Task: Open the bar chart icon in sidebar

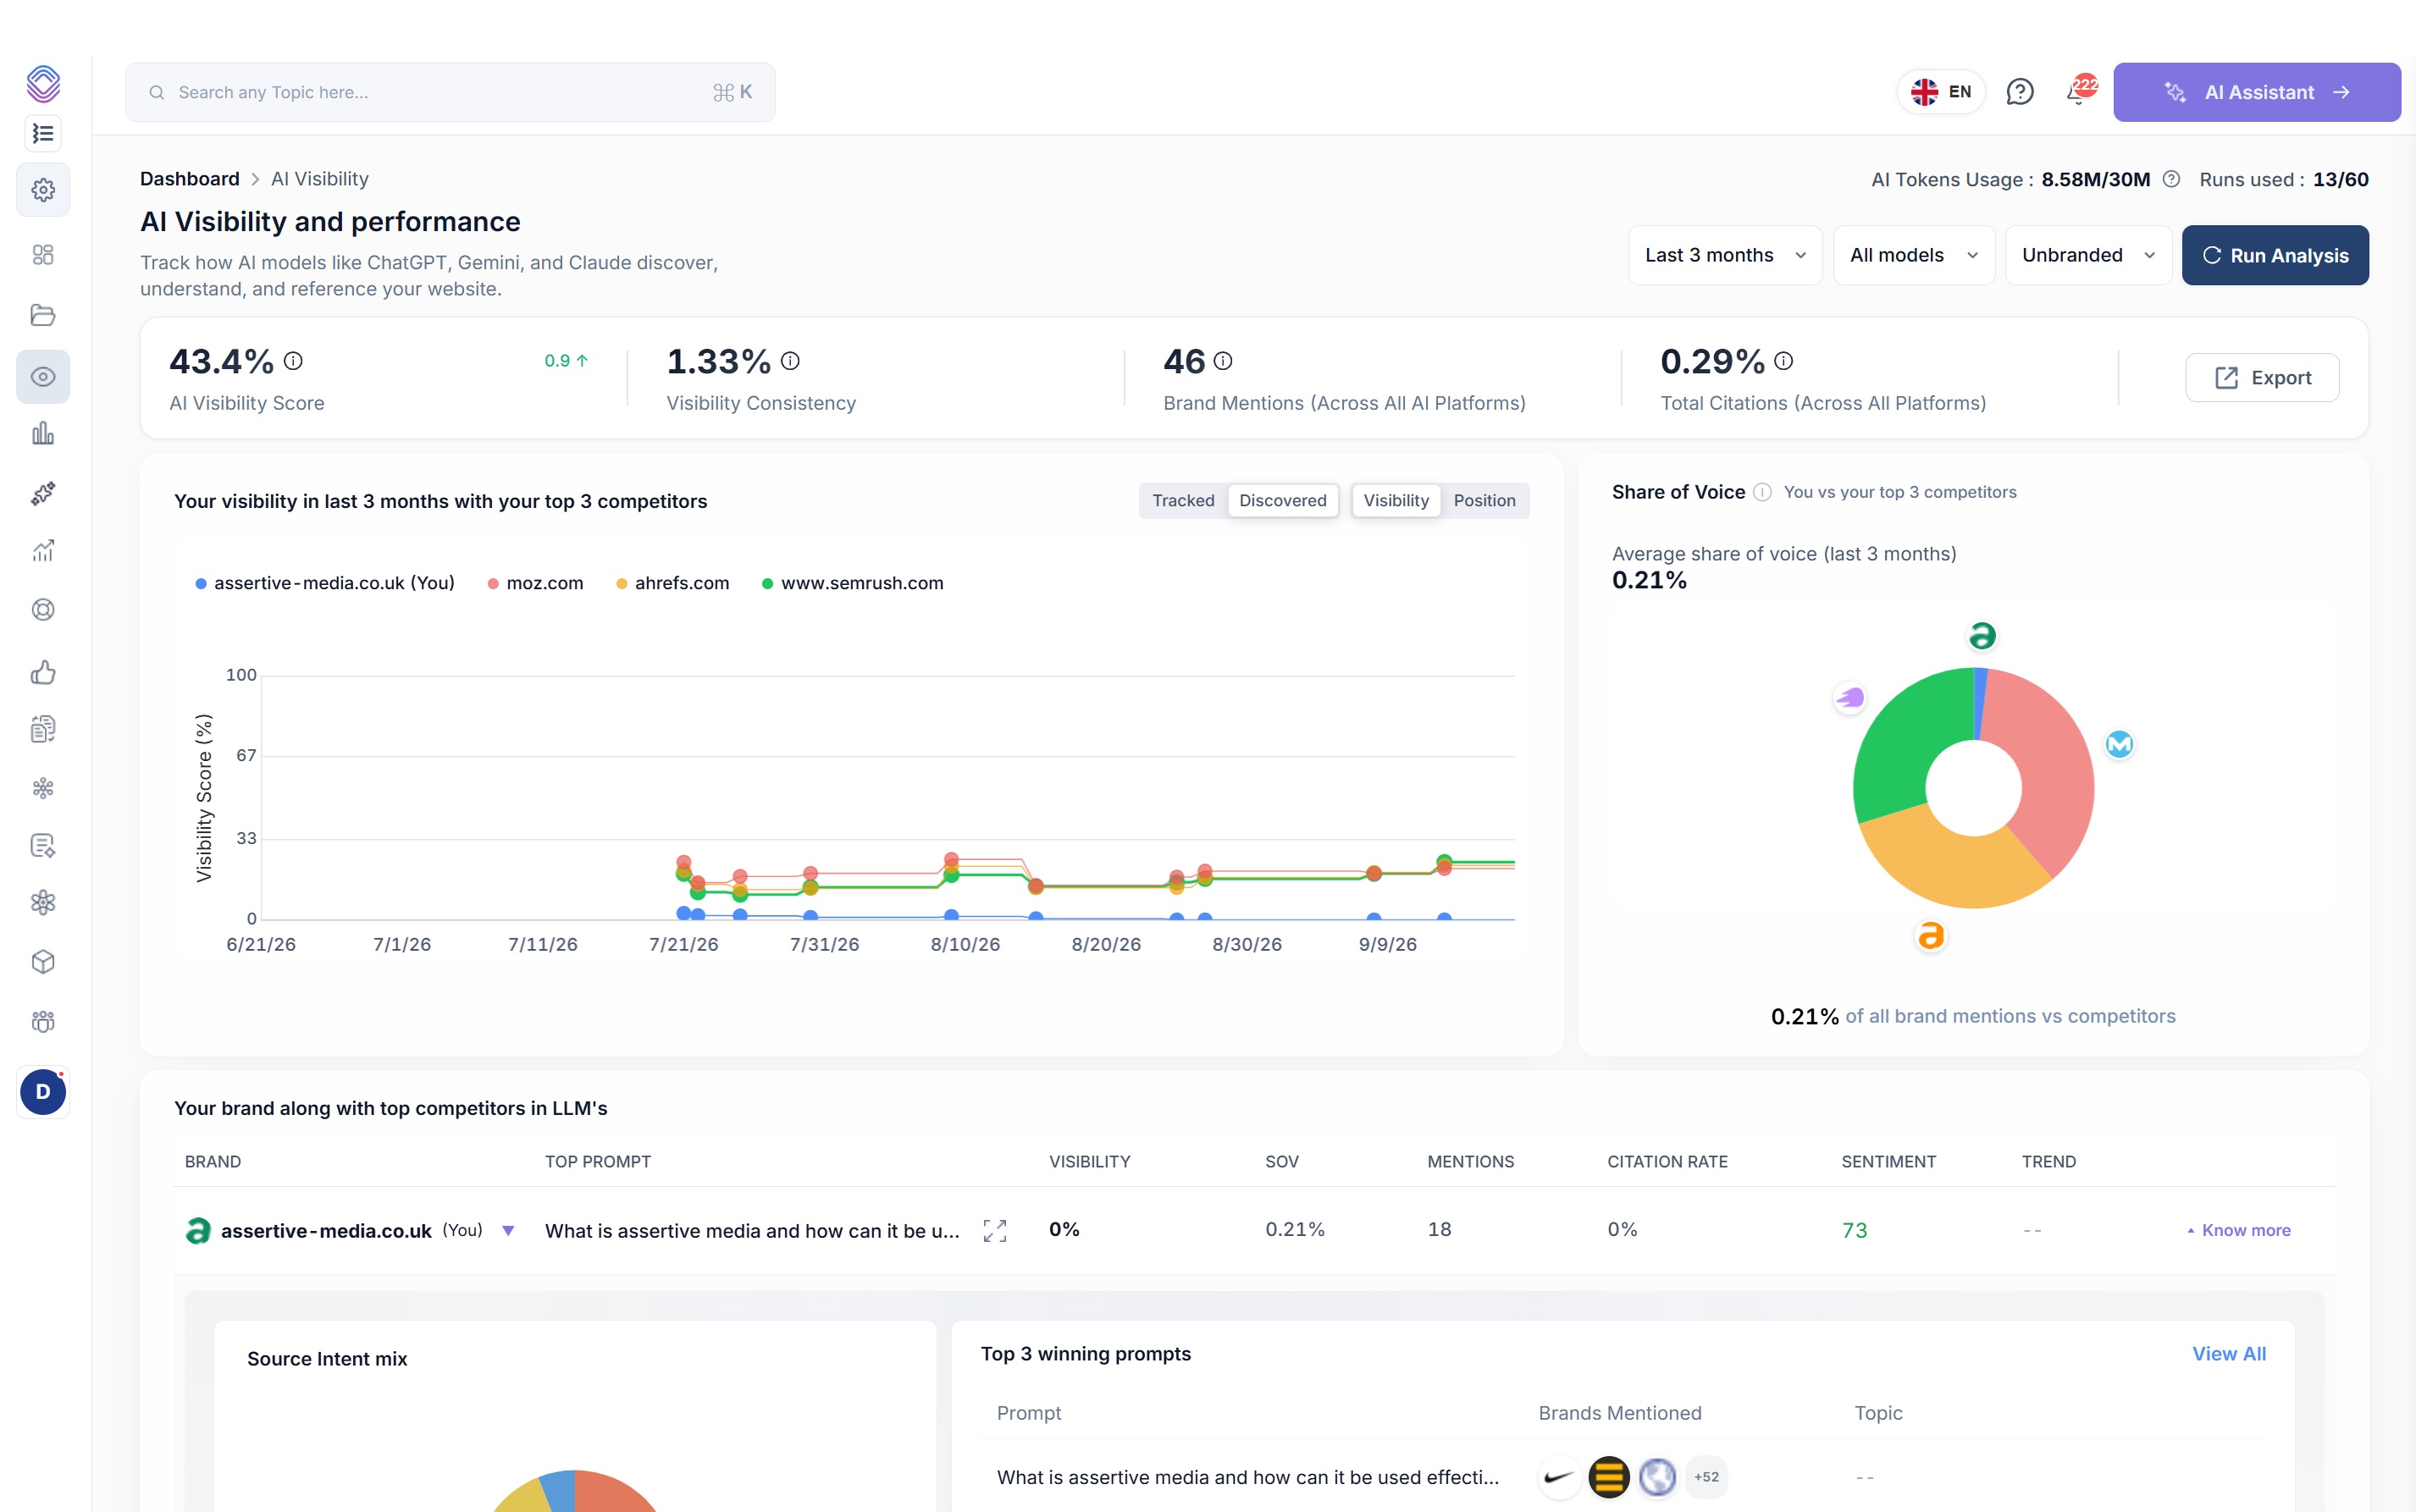Action: click(x=43, y=434)
